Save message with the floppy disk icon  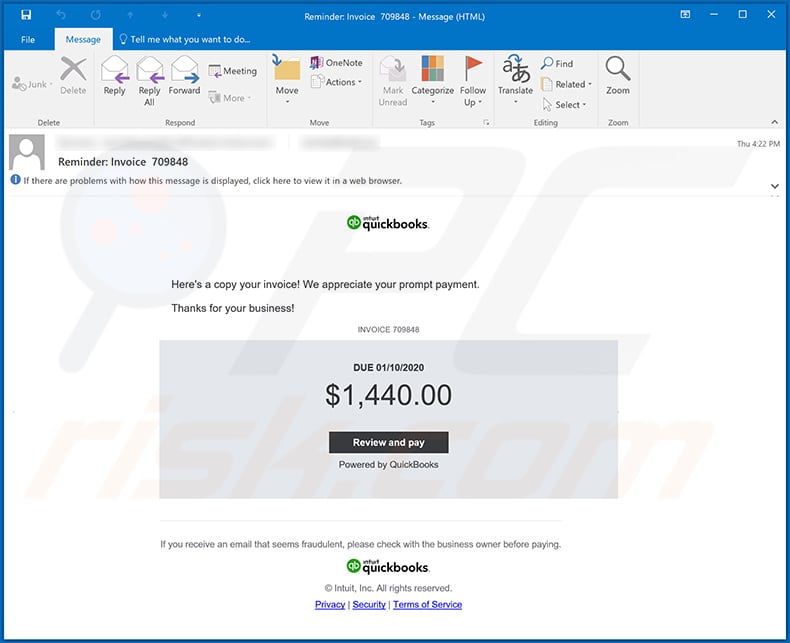(26, 15)
